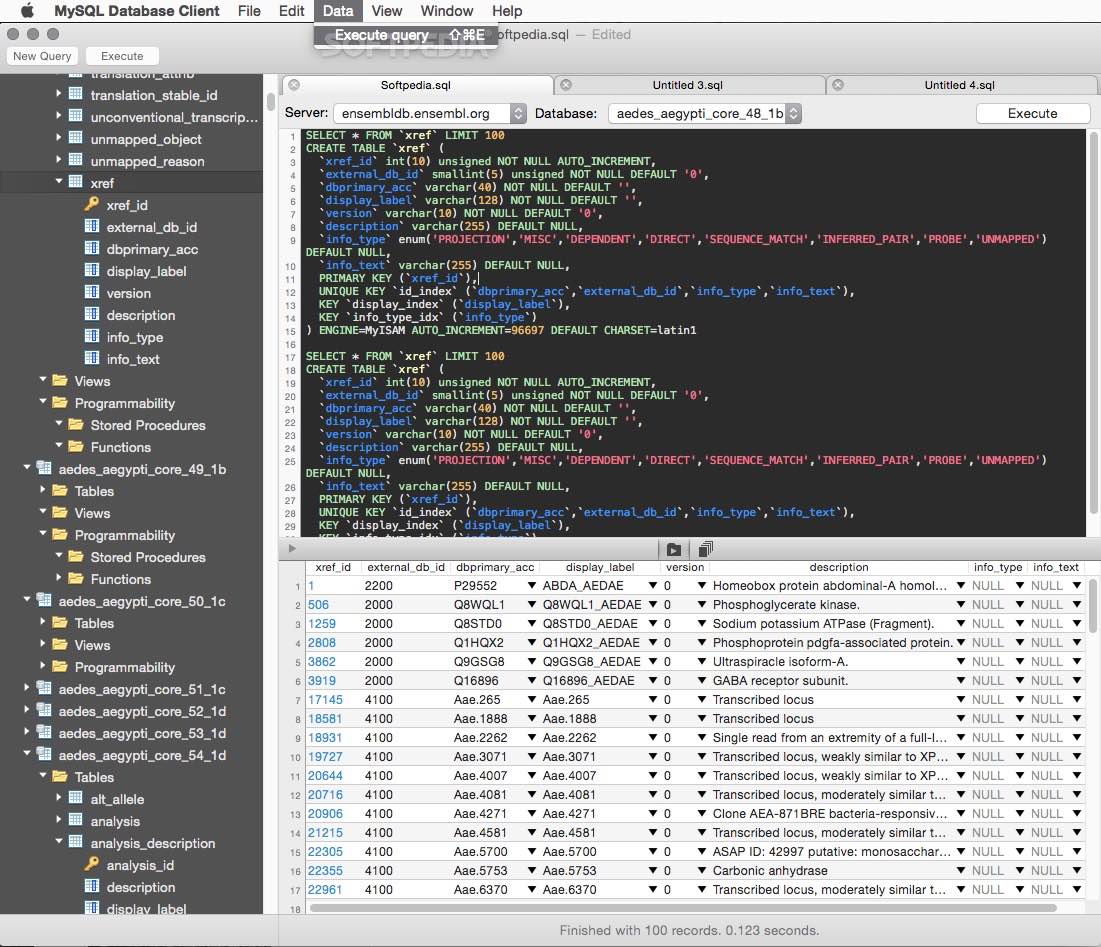The height and width of the screenshot is (947, 1101).
Task: Click column icon next to external_db_id
Action: click(91, 226)
